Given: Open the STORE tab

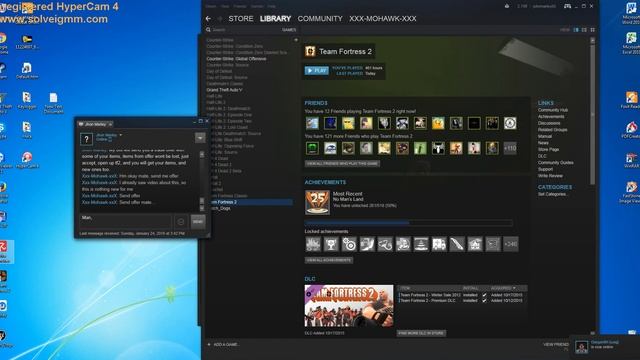Looking at the screenshot, I should coord(241,19).
